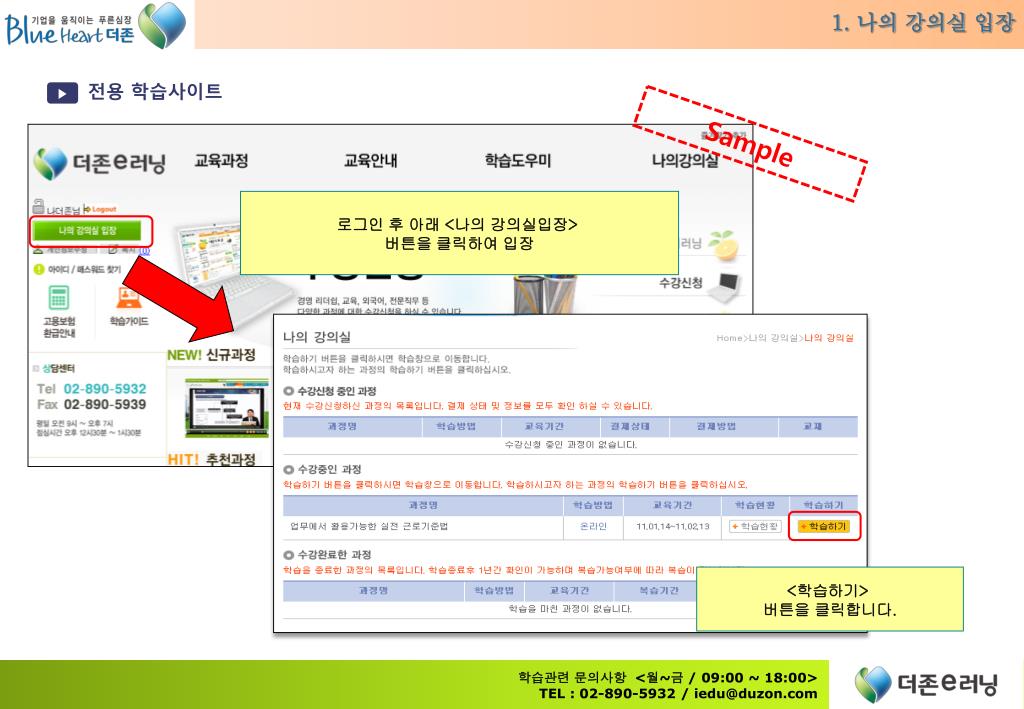The height and width of the screenshot is (709, 1024).
Task: Click the iedu@duzon.com email in the footer
Action: point(756,694)
